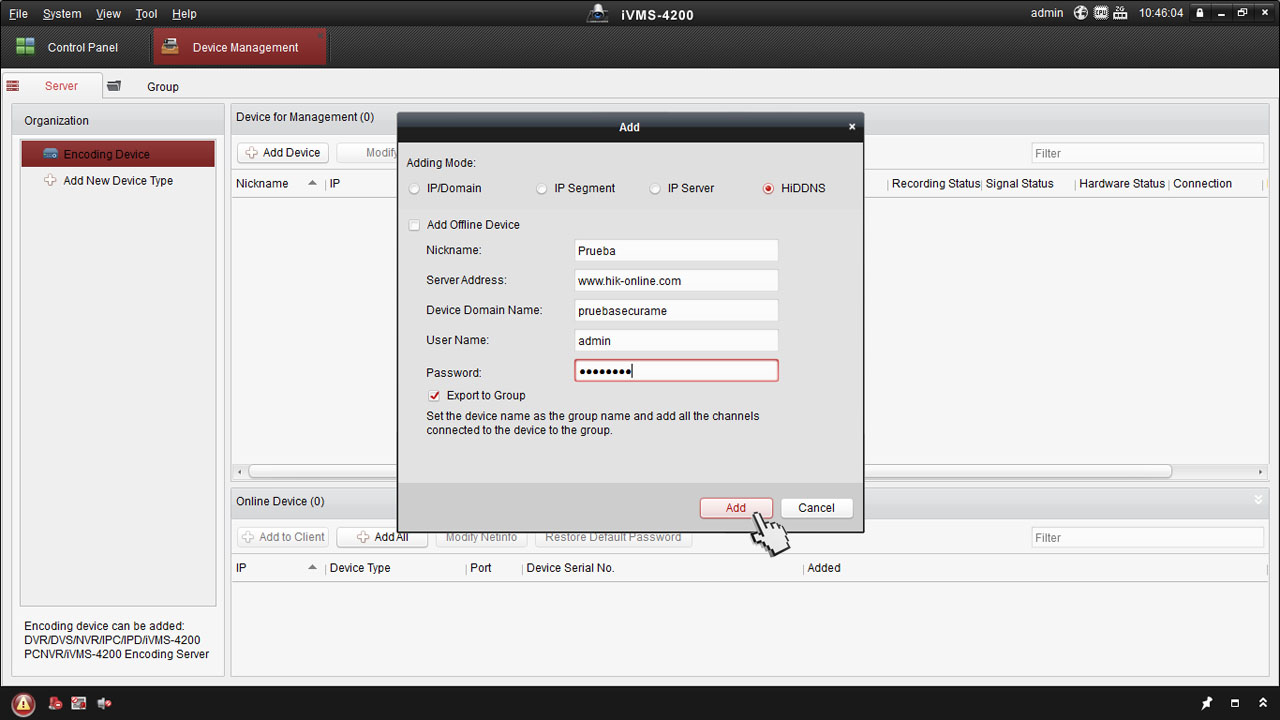This screenshot has width=1280, height=720.
Task: Click Modify Netinfo button
Action: (x=481, y=537)
